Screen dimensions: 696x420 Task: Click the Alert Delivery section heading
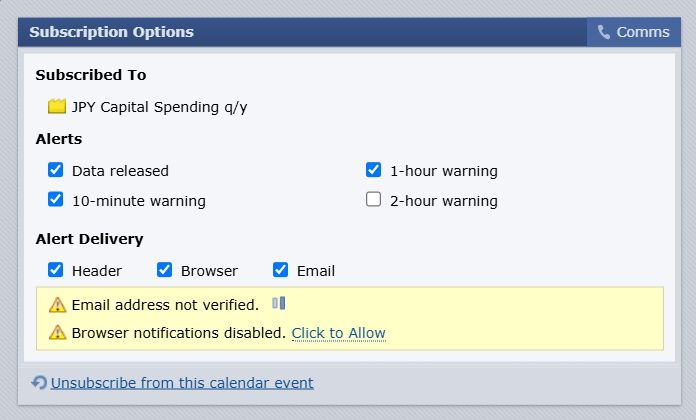(x=90, y=239)
